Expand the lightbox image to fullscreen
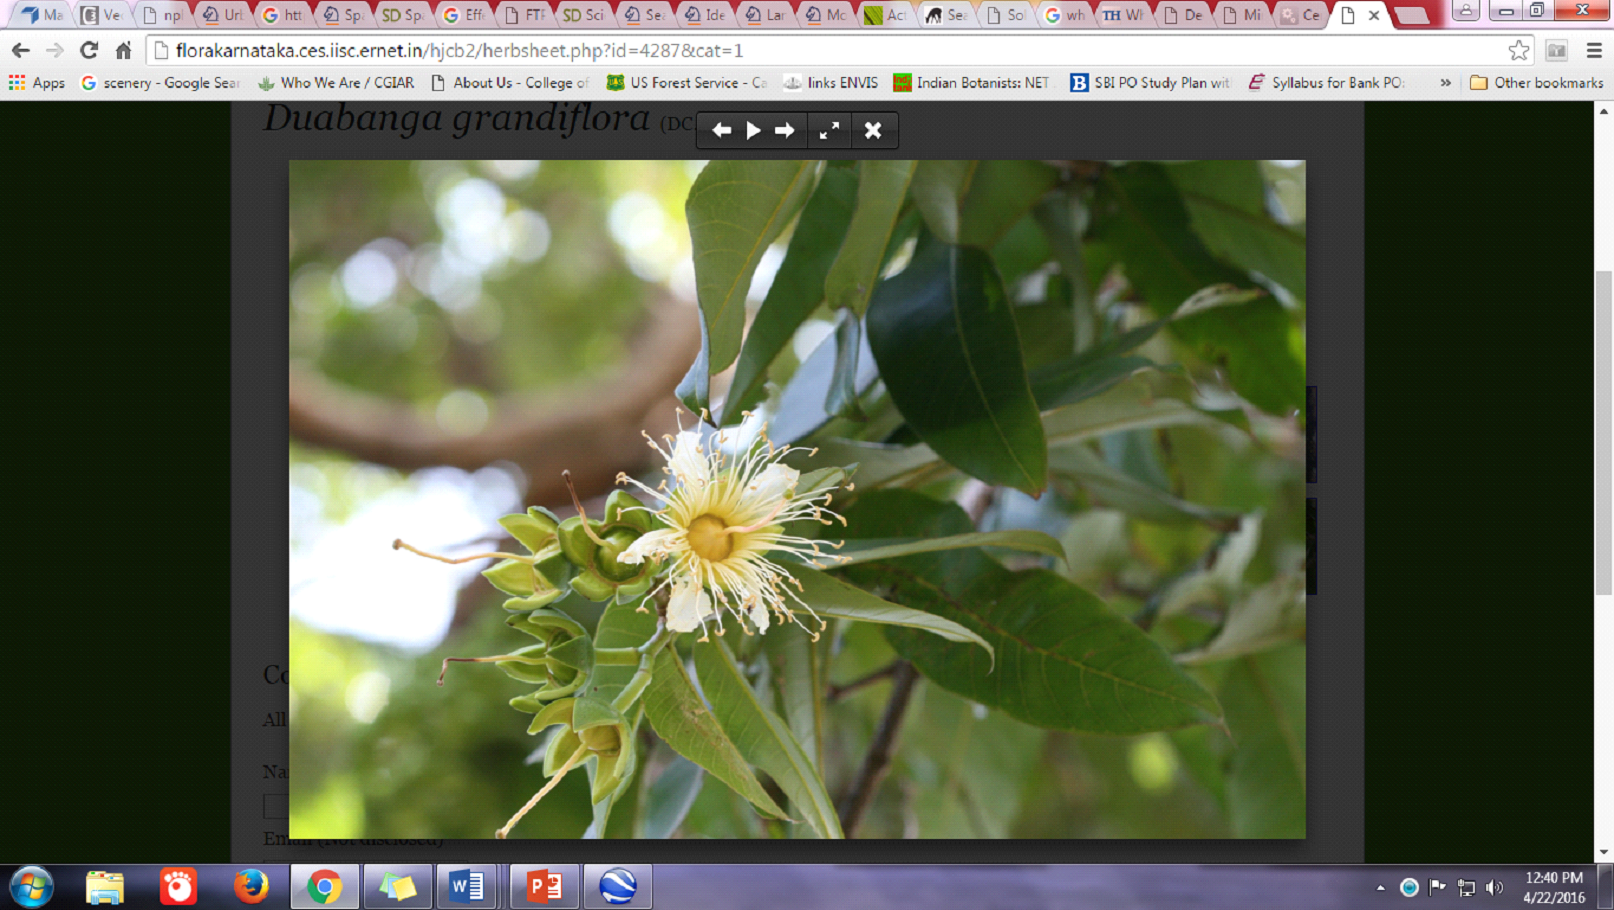This screenshot has height=910, width=1614. tap(829, 131)
